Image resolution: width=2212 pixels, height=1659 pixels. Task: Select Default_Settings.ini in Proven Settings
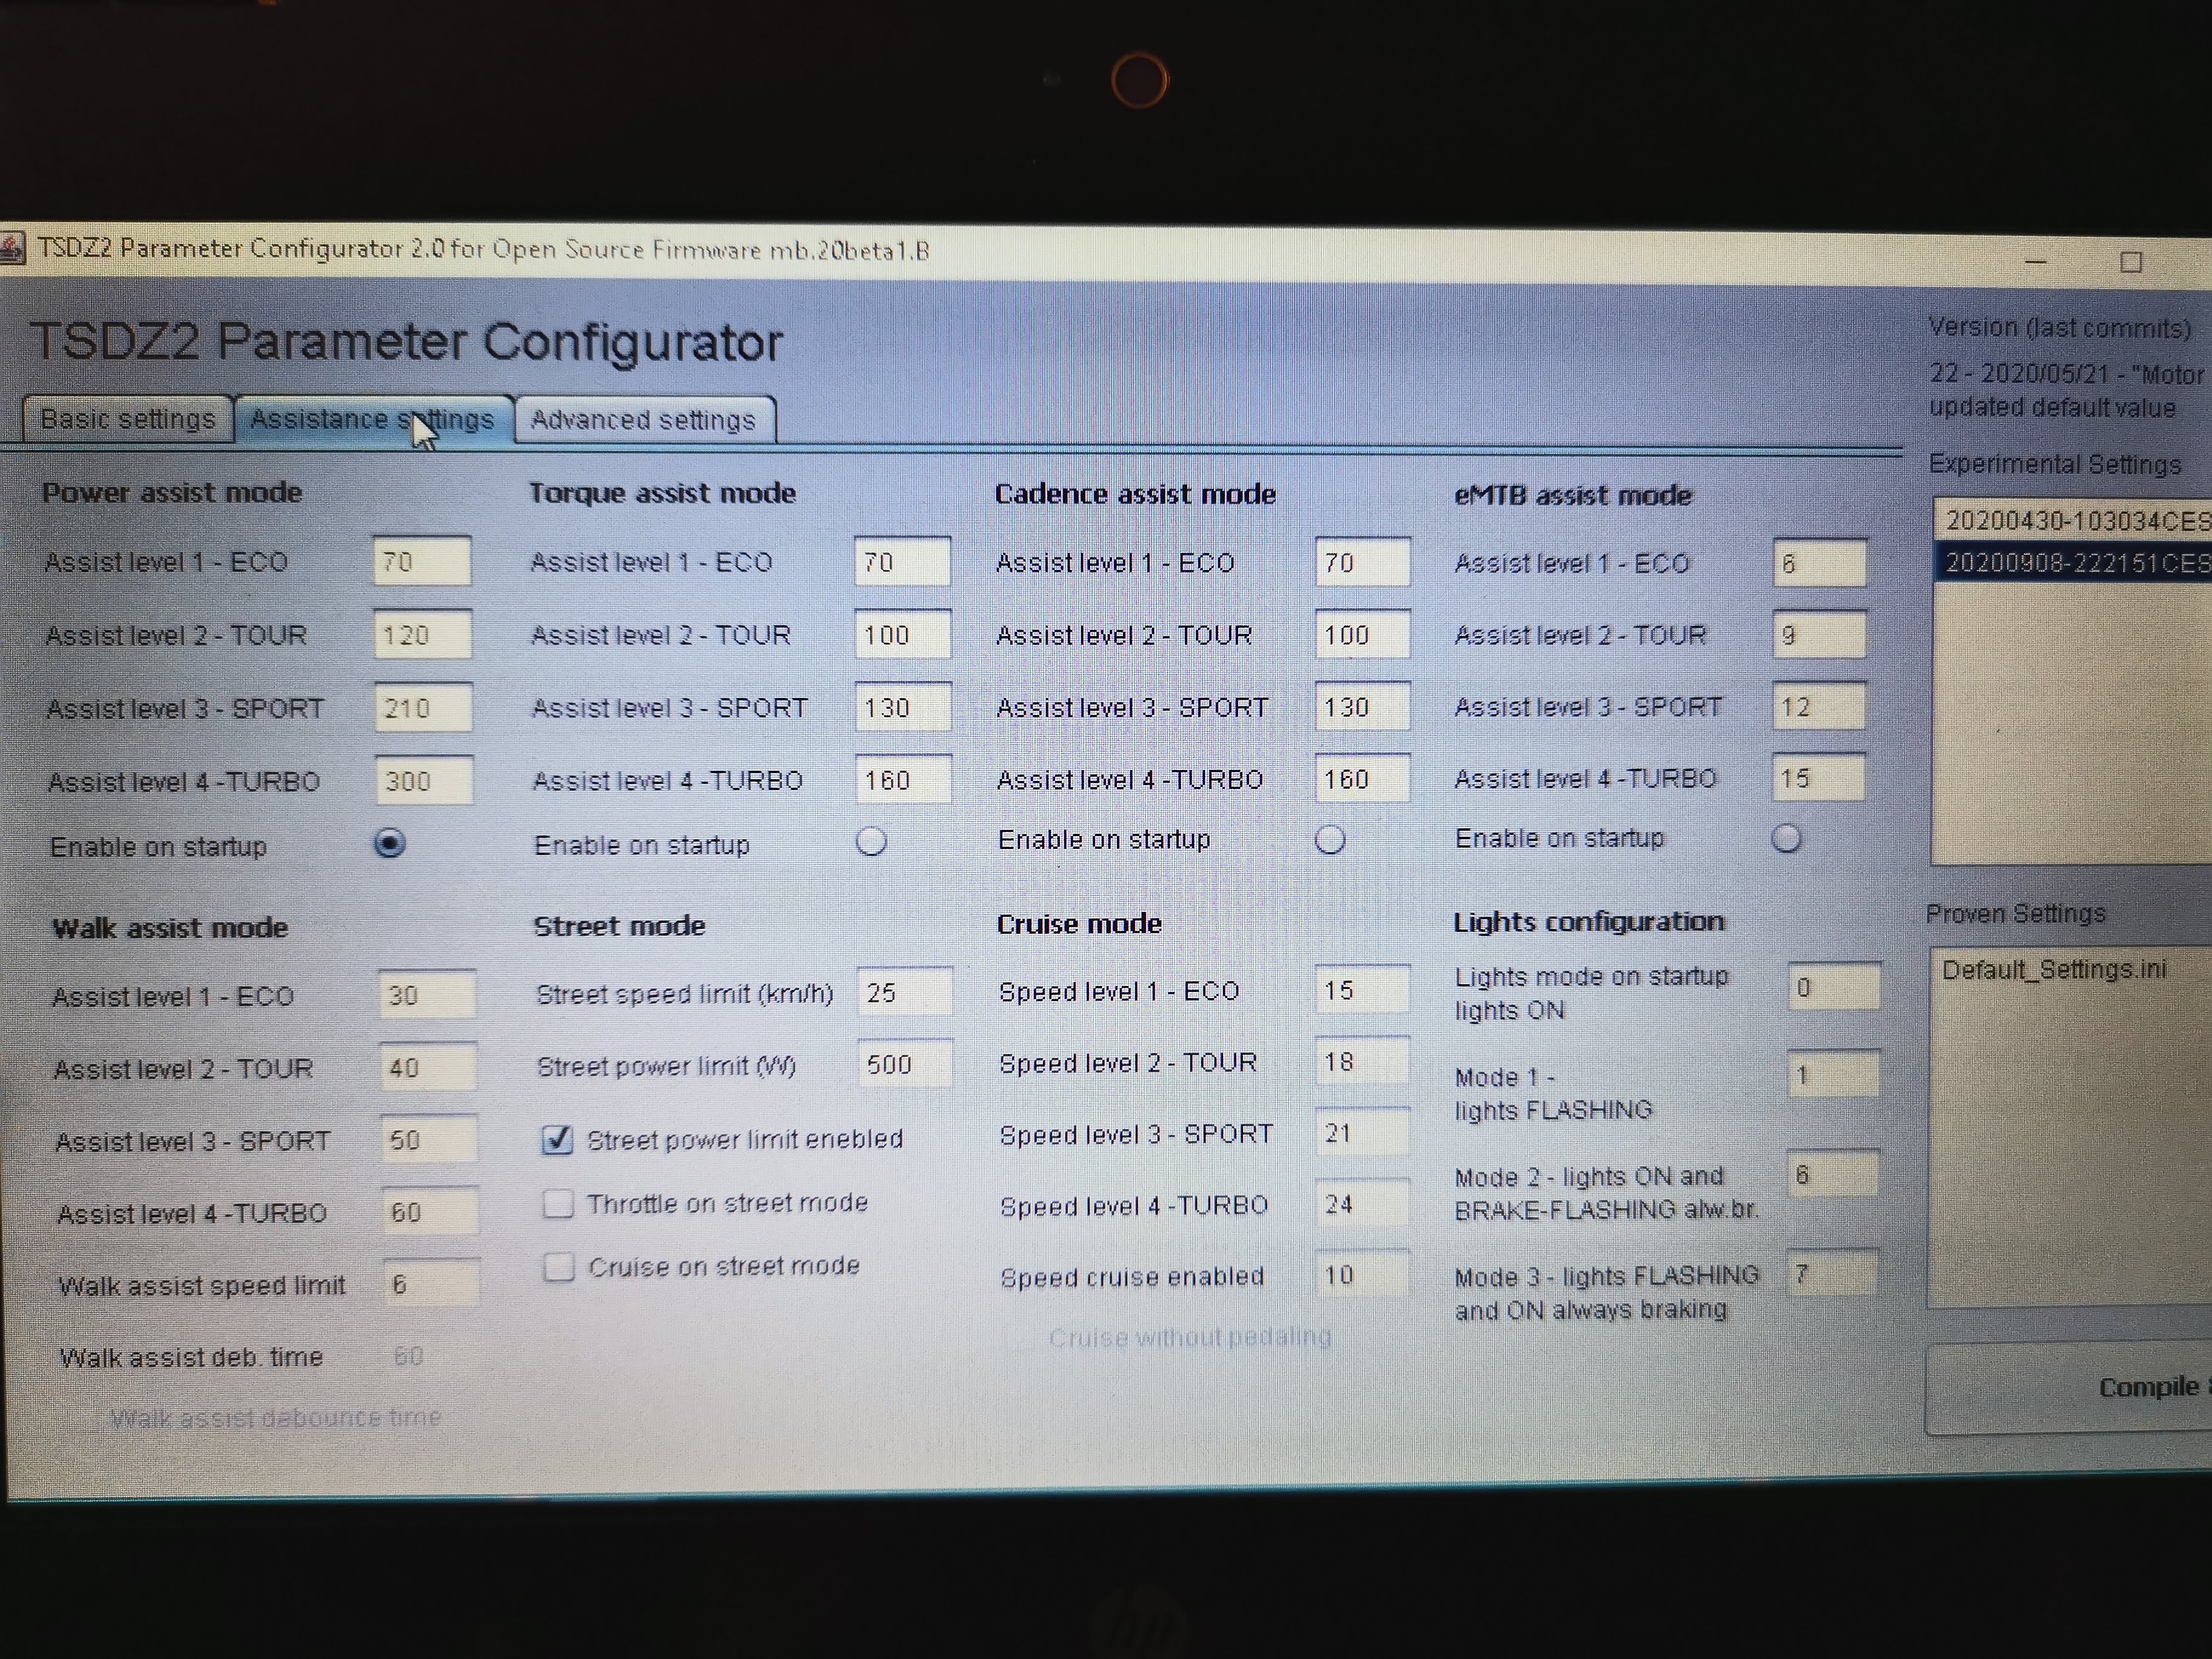coord(2053,970)
